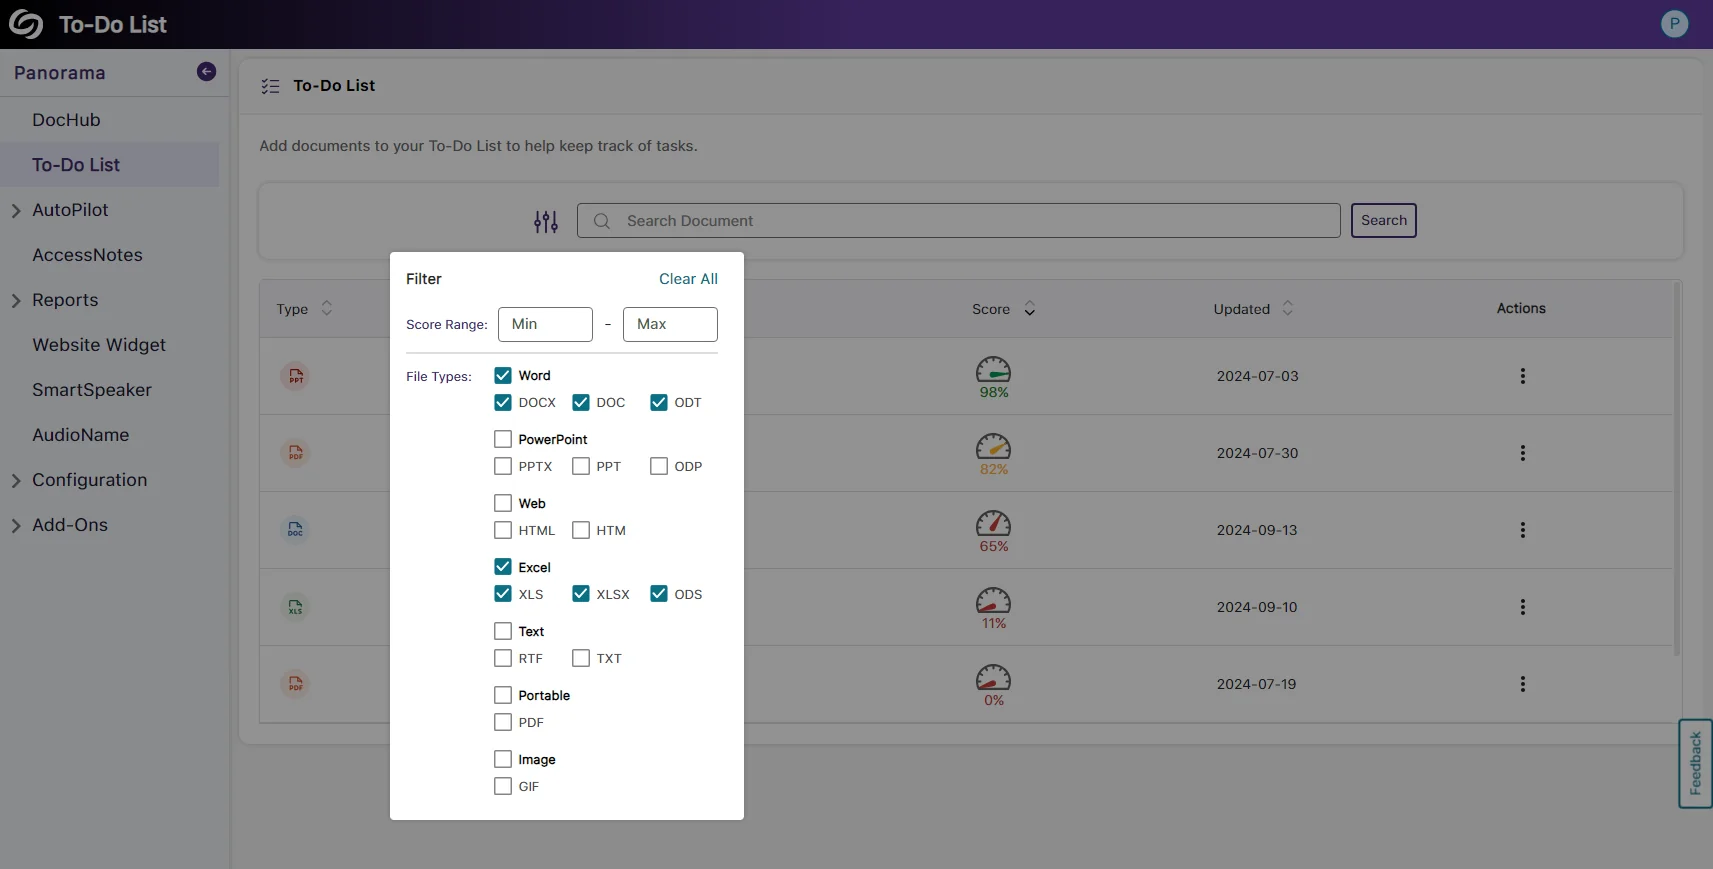Viewport: 1713px width, 869px height.
Task: Enable the PowerPoint checkbox
Action: tap(503, 440)
